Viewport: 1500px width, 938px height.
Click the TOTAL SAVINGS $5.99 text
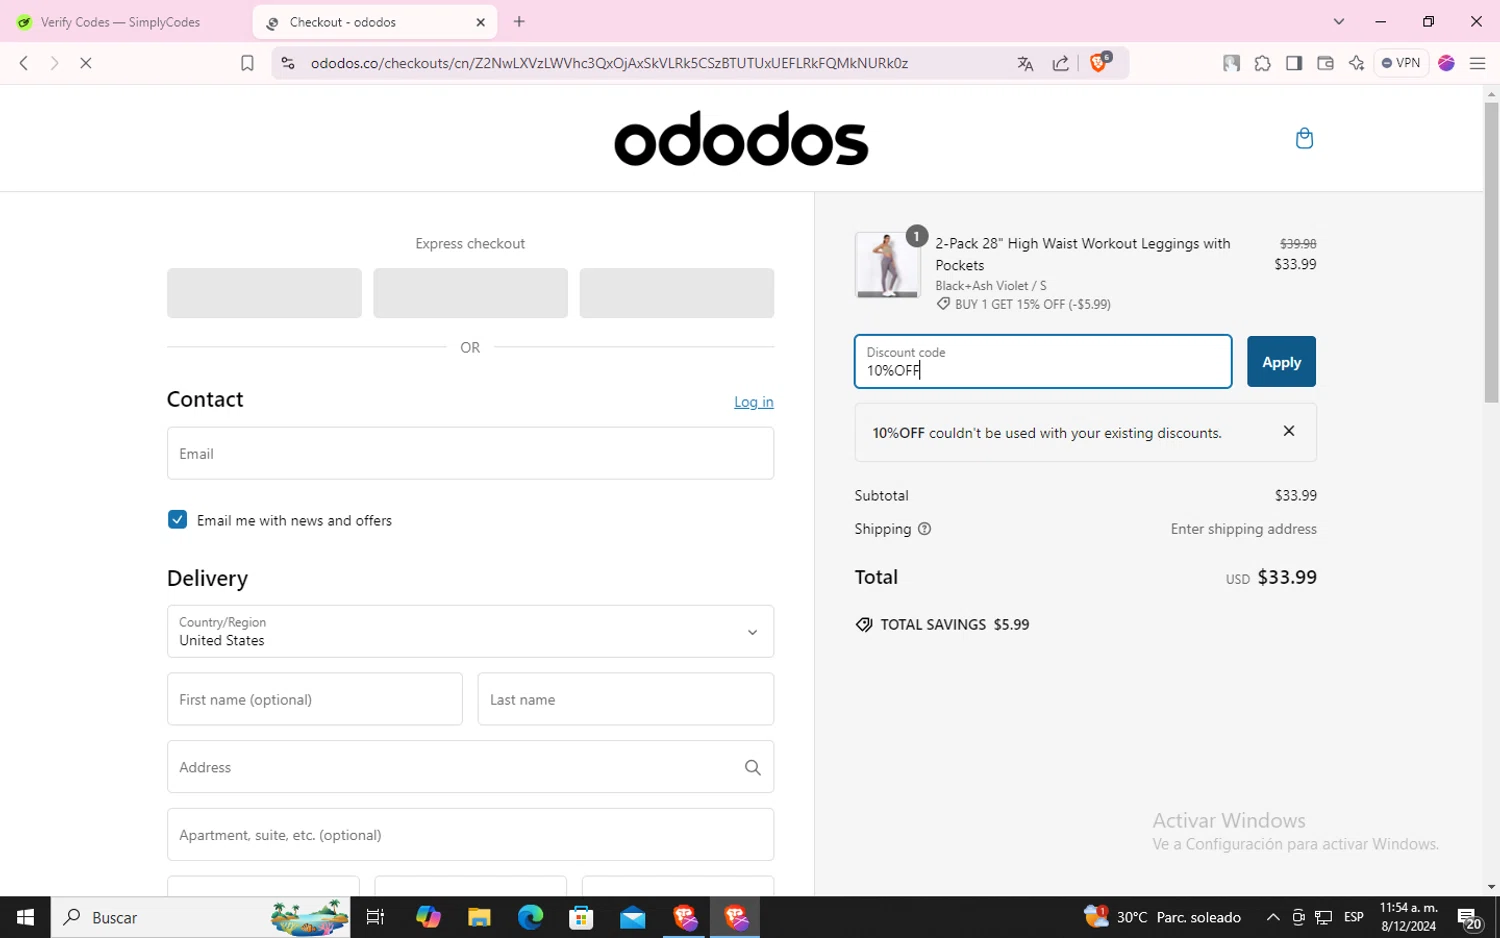click(x=955, y=624)
